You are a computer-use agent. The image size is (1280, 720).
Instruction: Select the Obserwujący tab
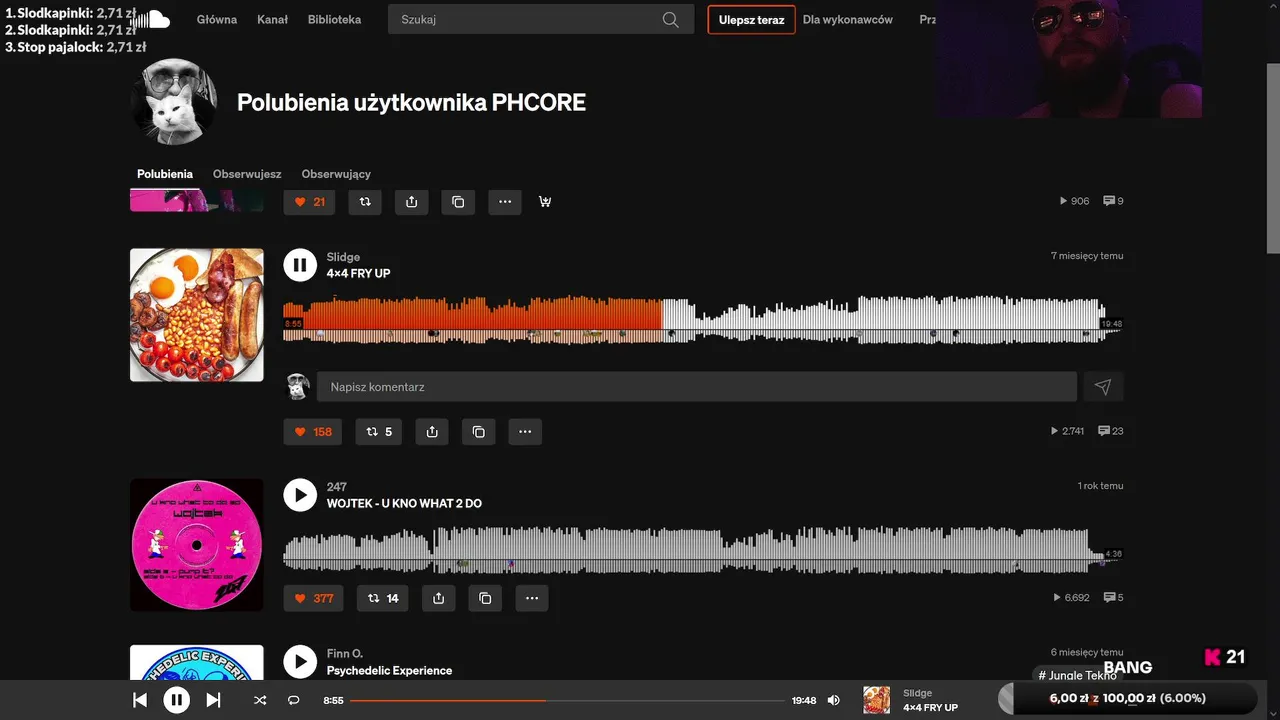336,174
